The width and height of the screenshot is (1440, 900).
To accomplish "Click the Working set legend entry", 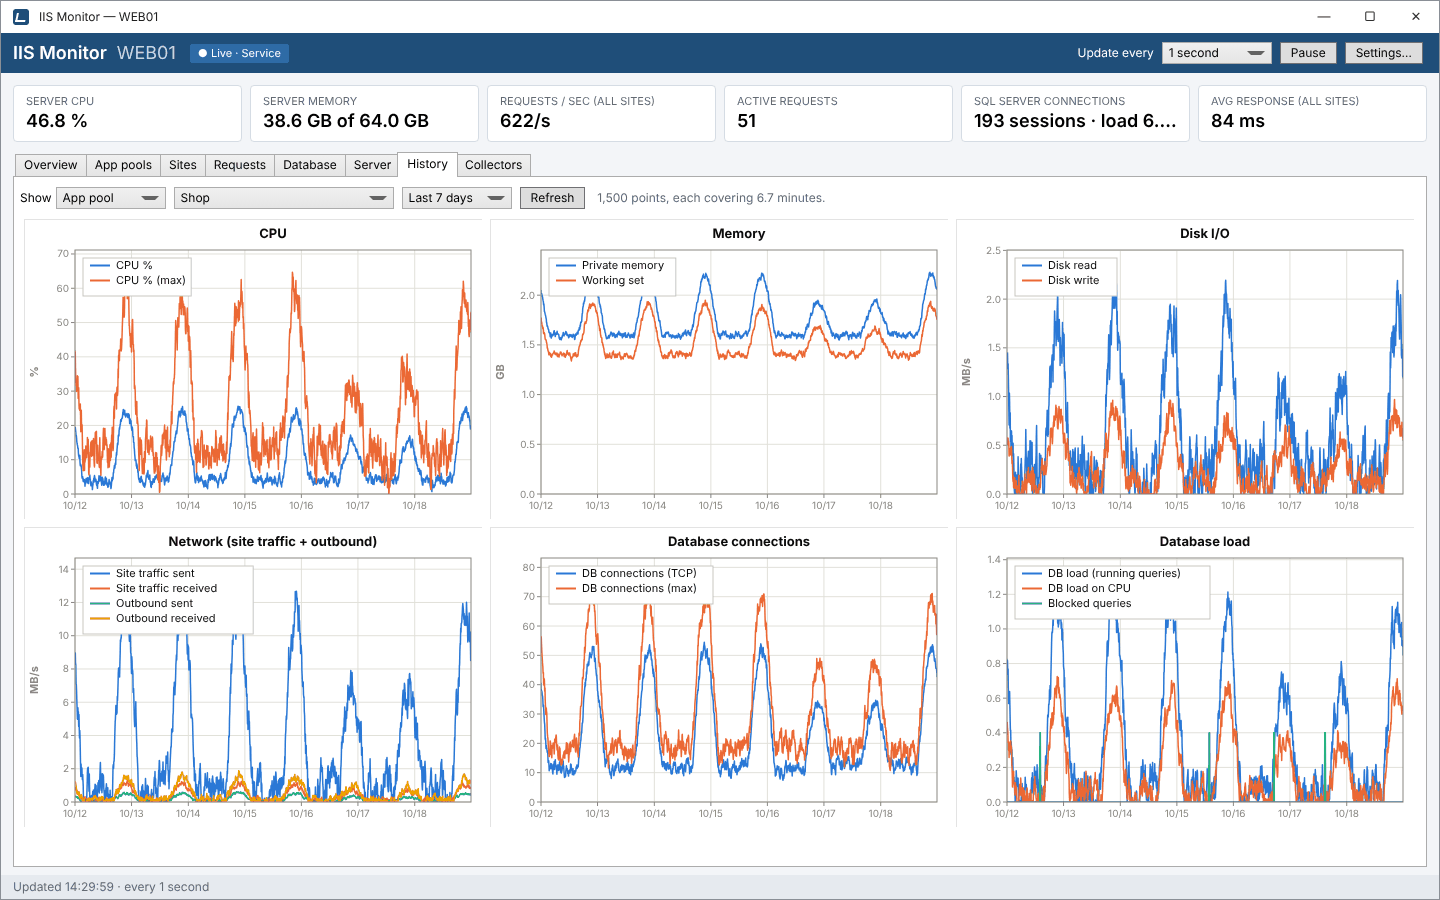I will point(600,280).
